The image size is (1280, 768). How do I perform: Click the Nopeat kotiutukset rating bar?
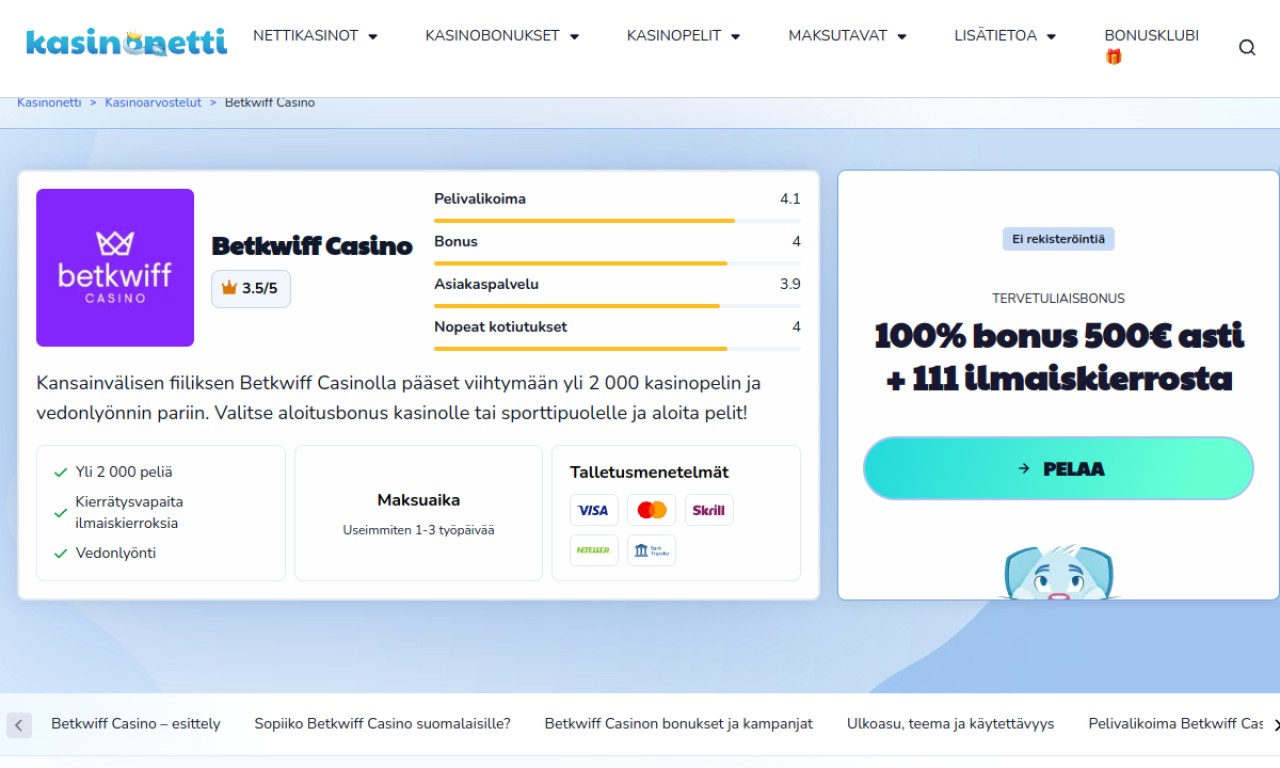pos(617,349)
